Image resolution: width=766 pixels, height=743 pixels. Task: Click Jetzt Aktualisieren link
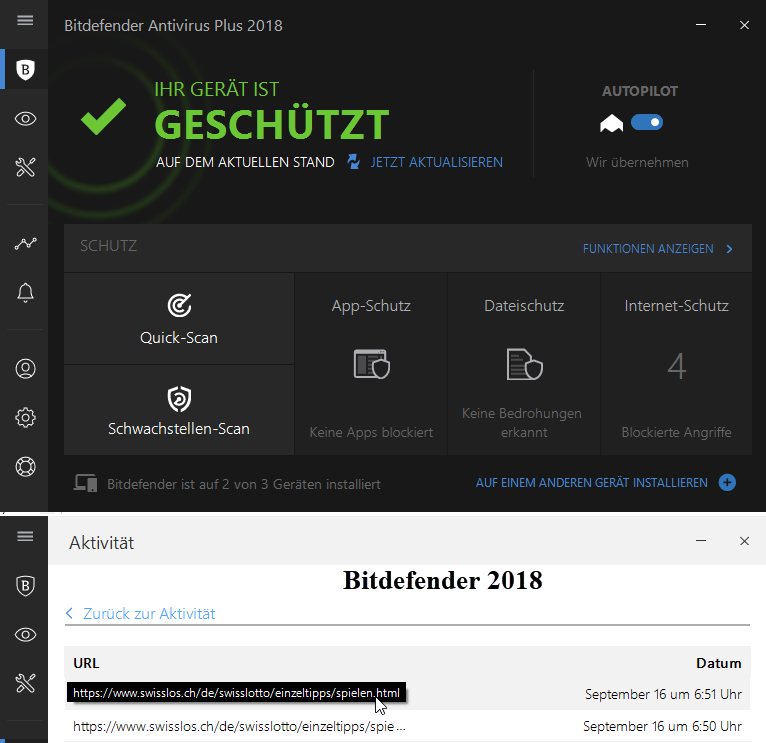[x=436, y=162]
